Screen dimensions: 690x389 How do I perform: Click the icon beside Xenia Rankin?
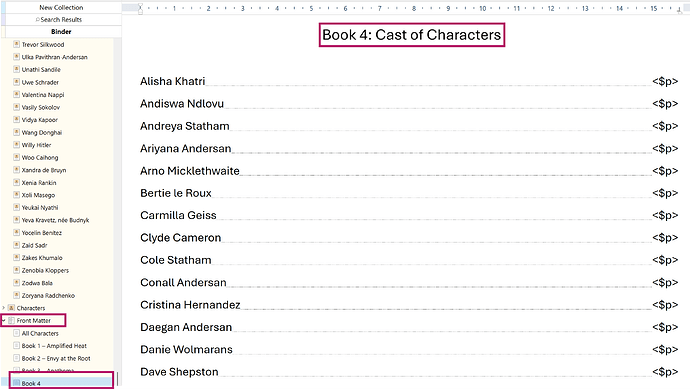tap(16, 182)
